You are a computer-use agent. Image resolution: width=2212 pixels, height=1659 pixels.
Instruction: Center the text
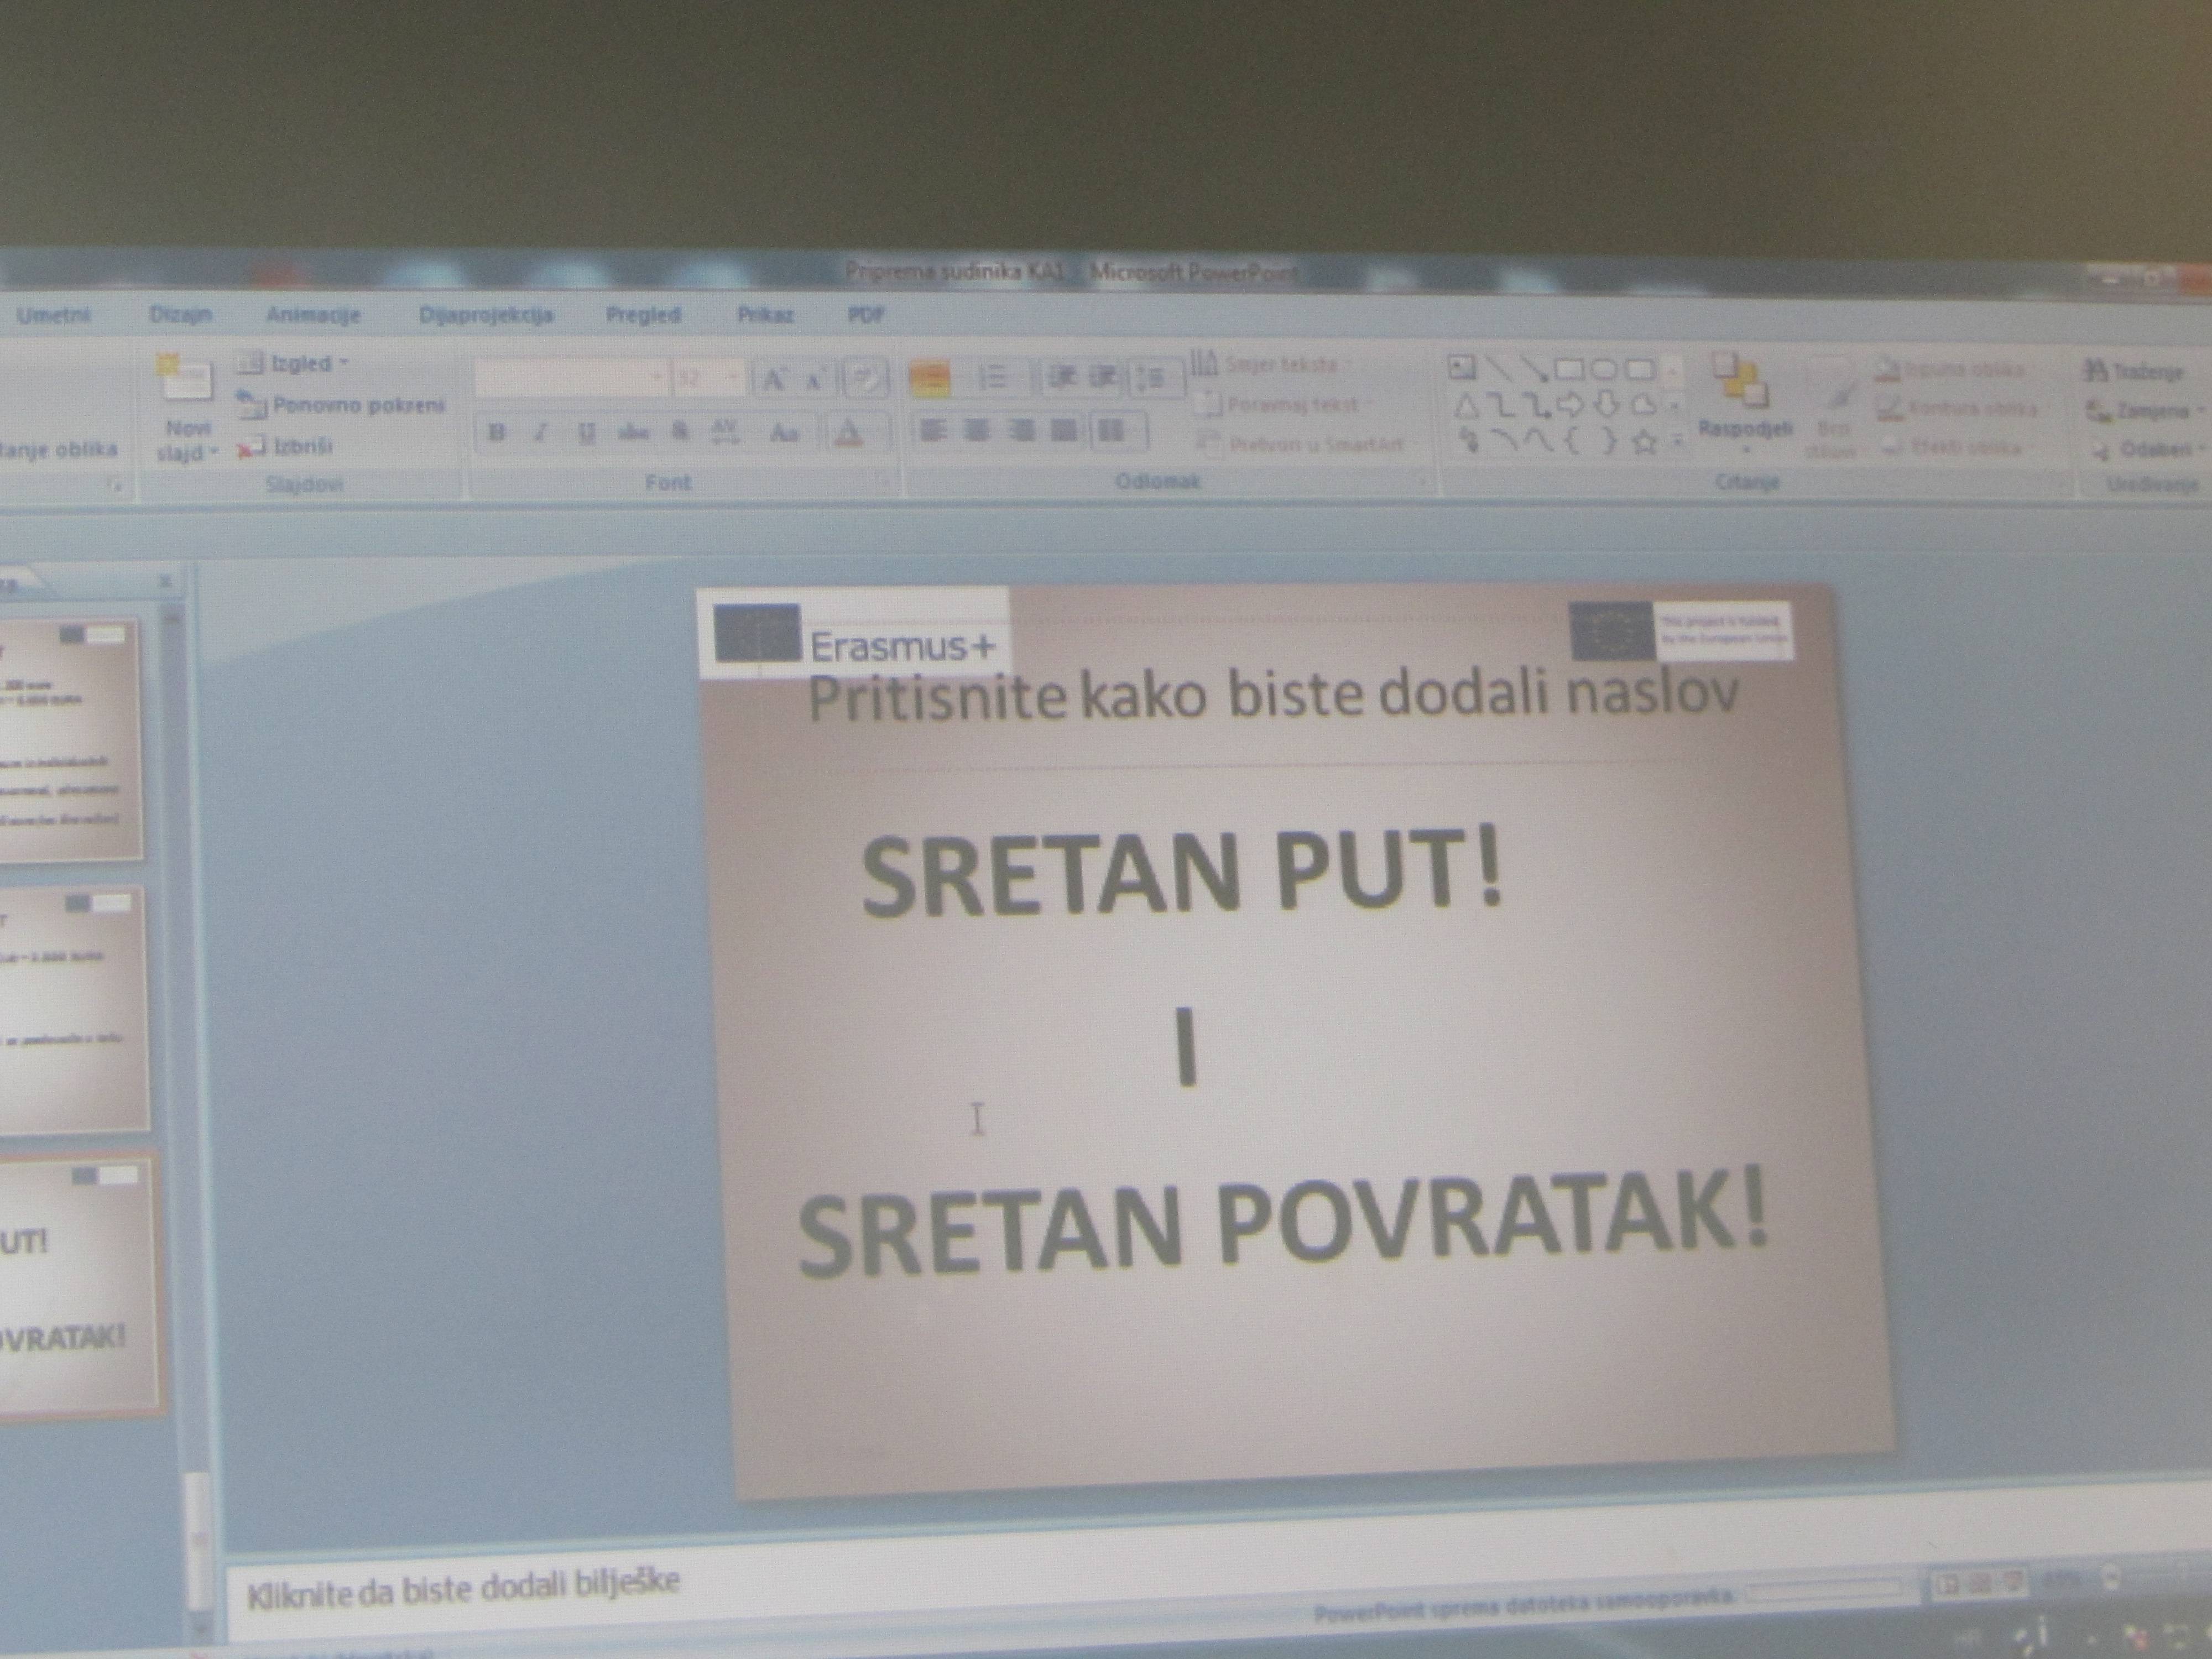(x=977, y=431)
